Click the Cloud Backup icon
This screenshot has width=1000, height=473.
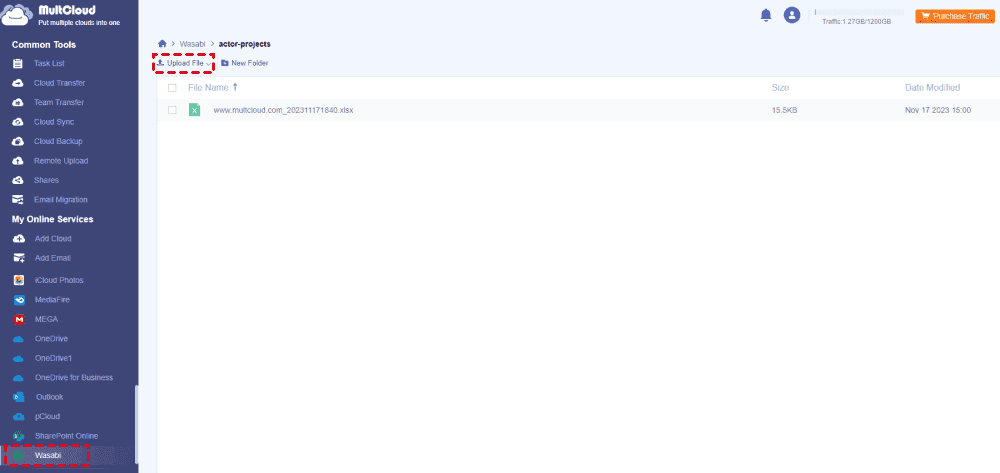point(18,142)
